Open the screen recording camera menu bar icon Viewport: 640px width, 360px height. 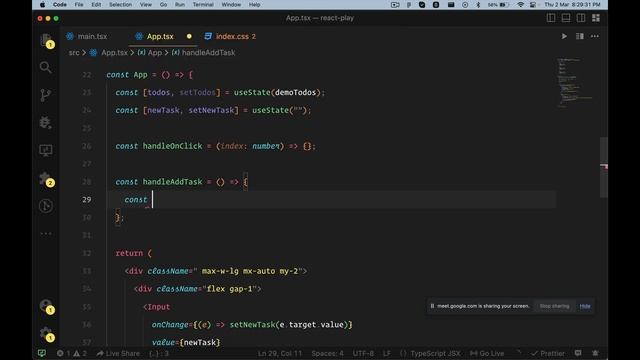395,5
